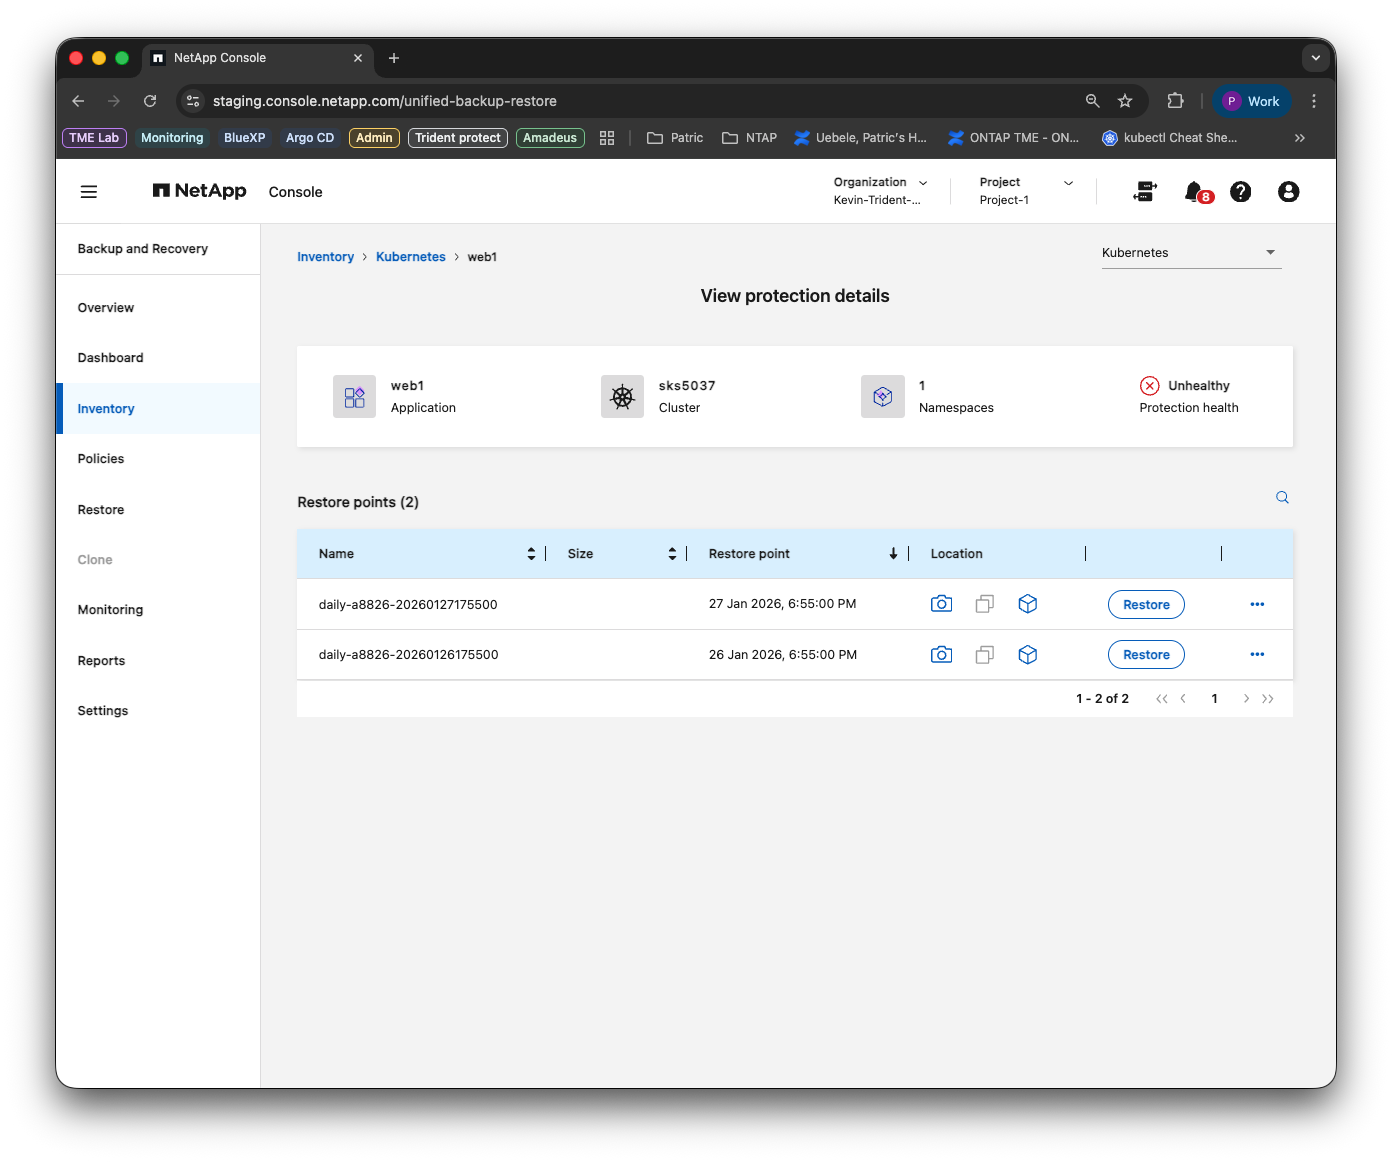Open the hamburger navigation menu
Viewport: 1392px width, 1162px height.
tap(89, 192)
